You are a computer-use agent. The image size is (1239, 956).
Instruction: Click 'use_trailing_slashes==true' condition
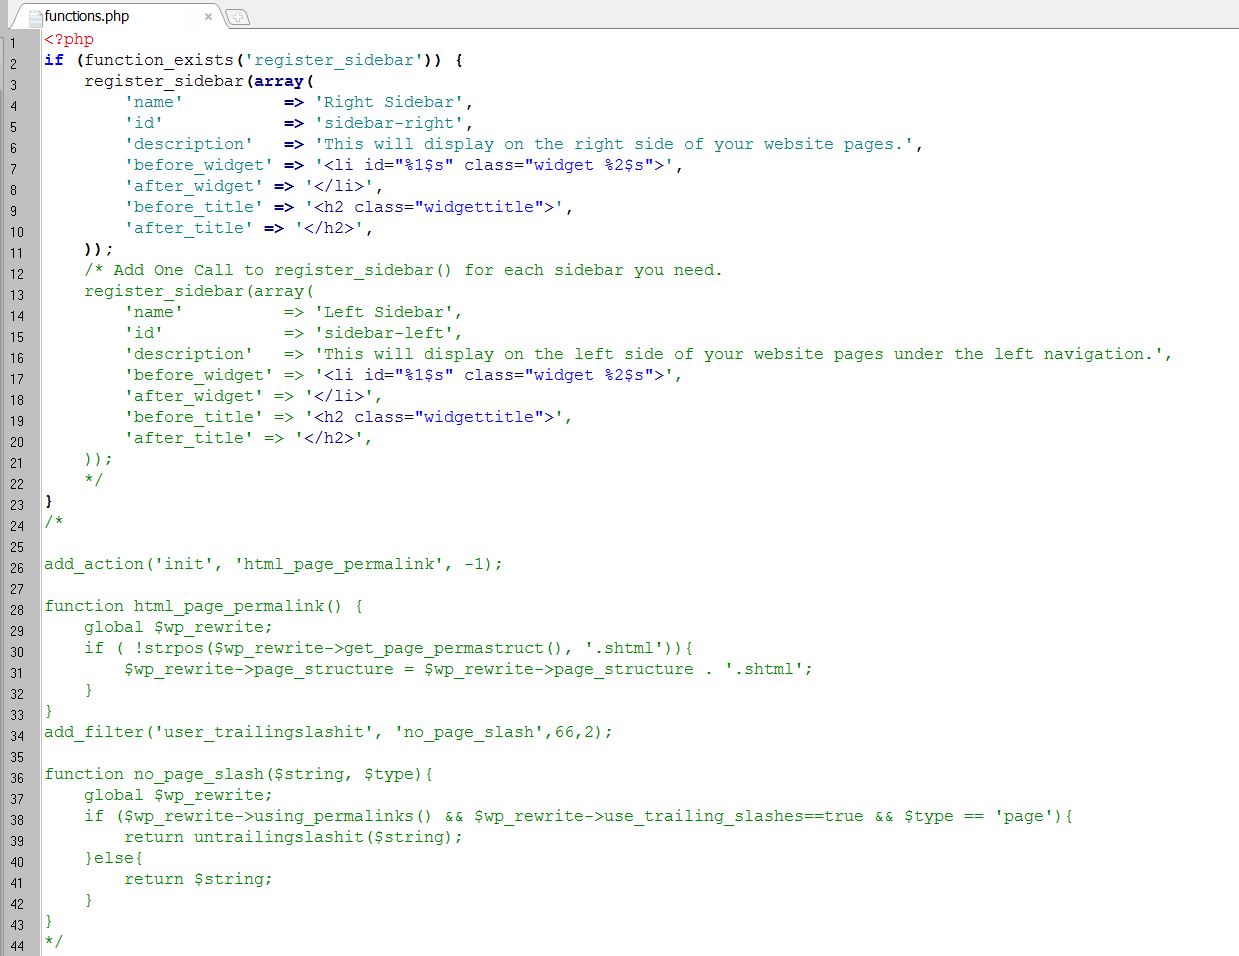click(x=734, y=816)
